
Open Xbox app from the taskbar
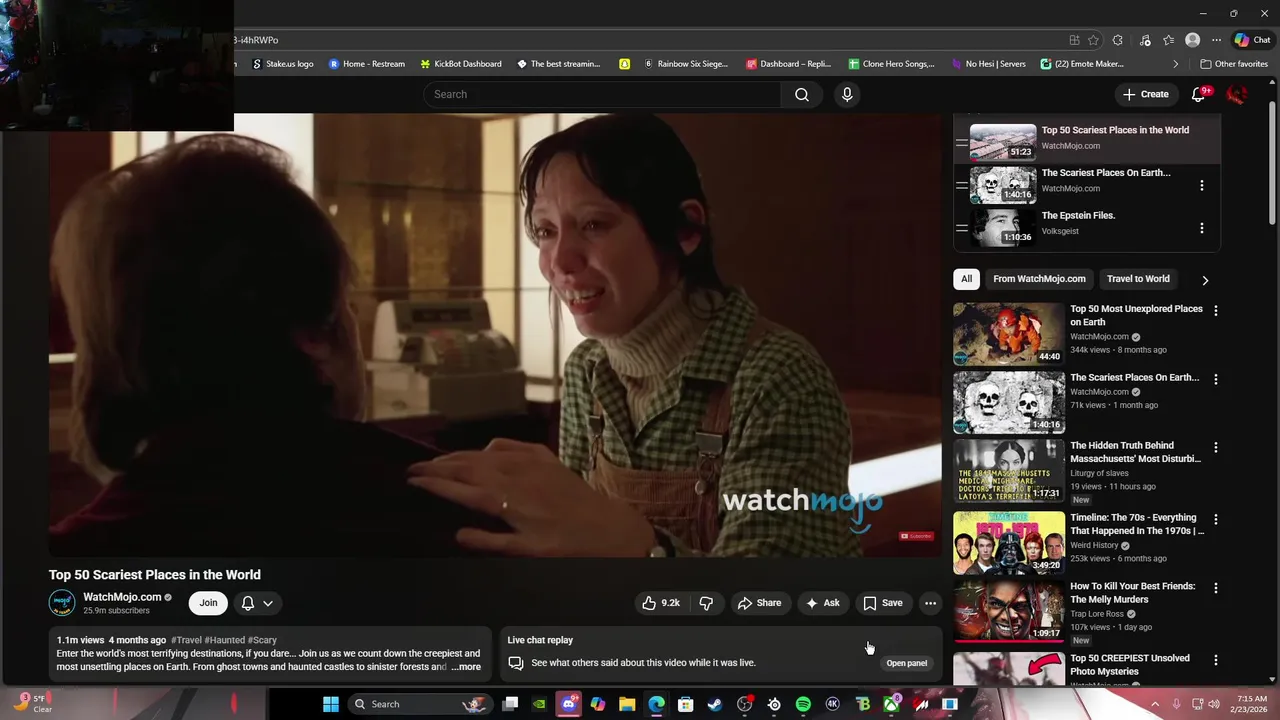(x=891, y=704)
